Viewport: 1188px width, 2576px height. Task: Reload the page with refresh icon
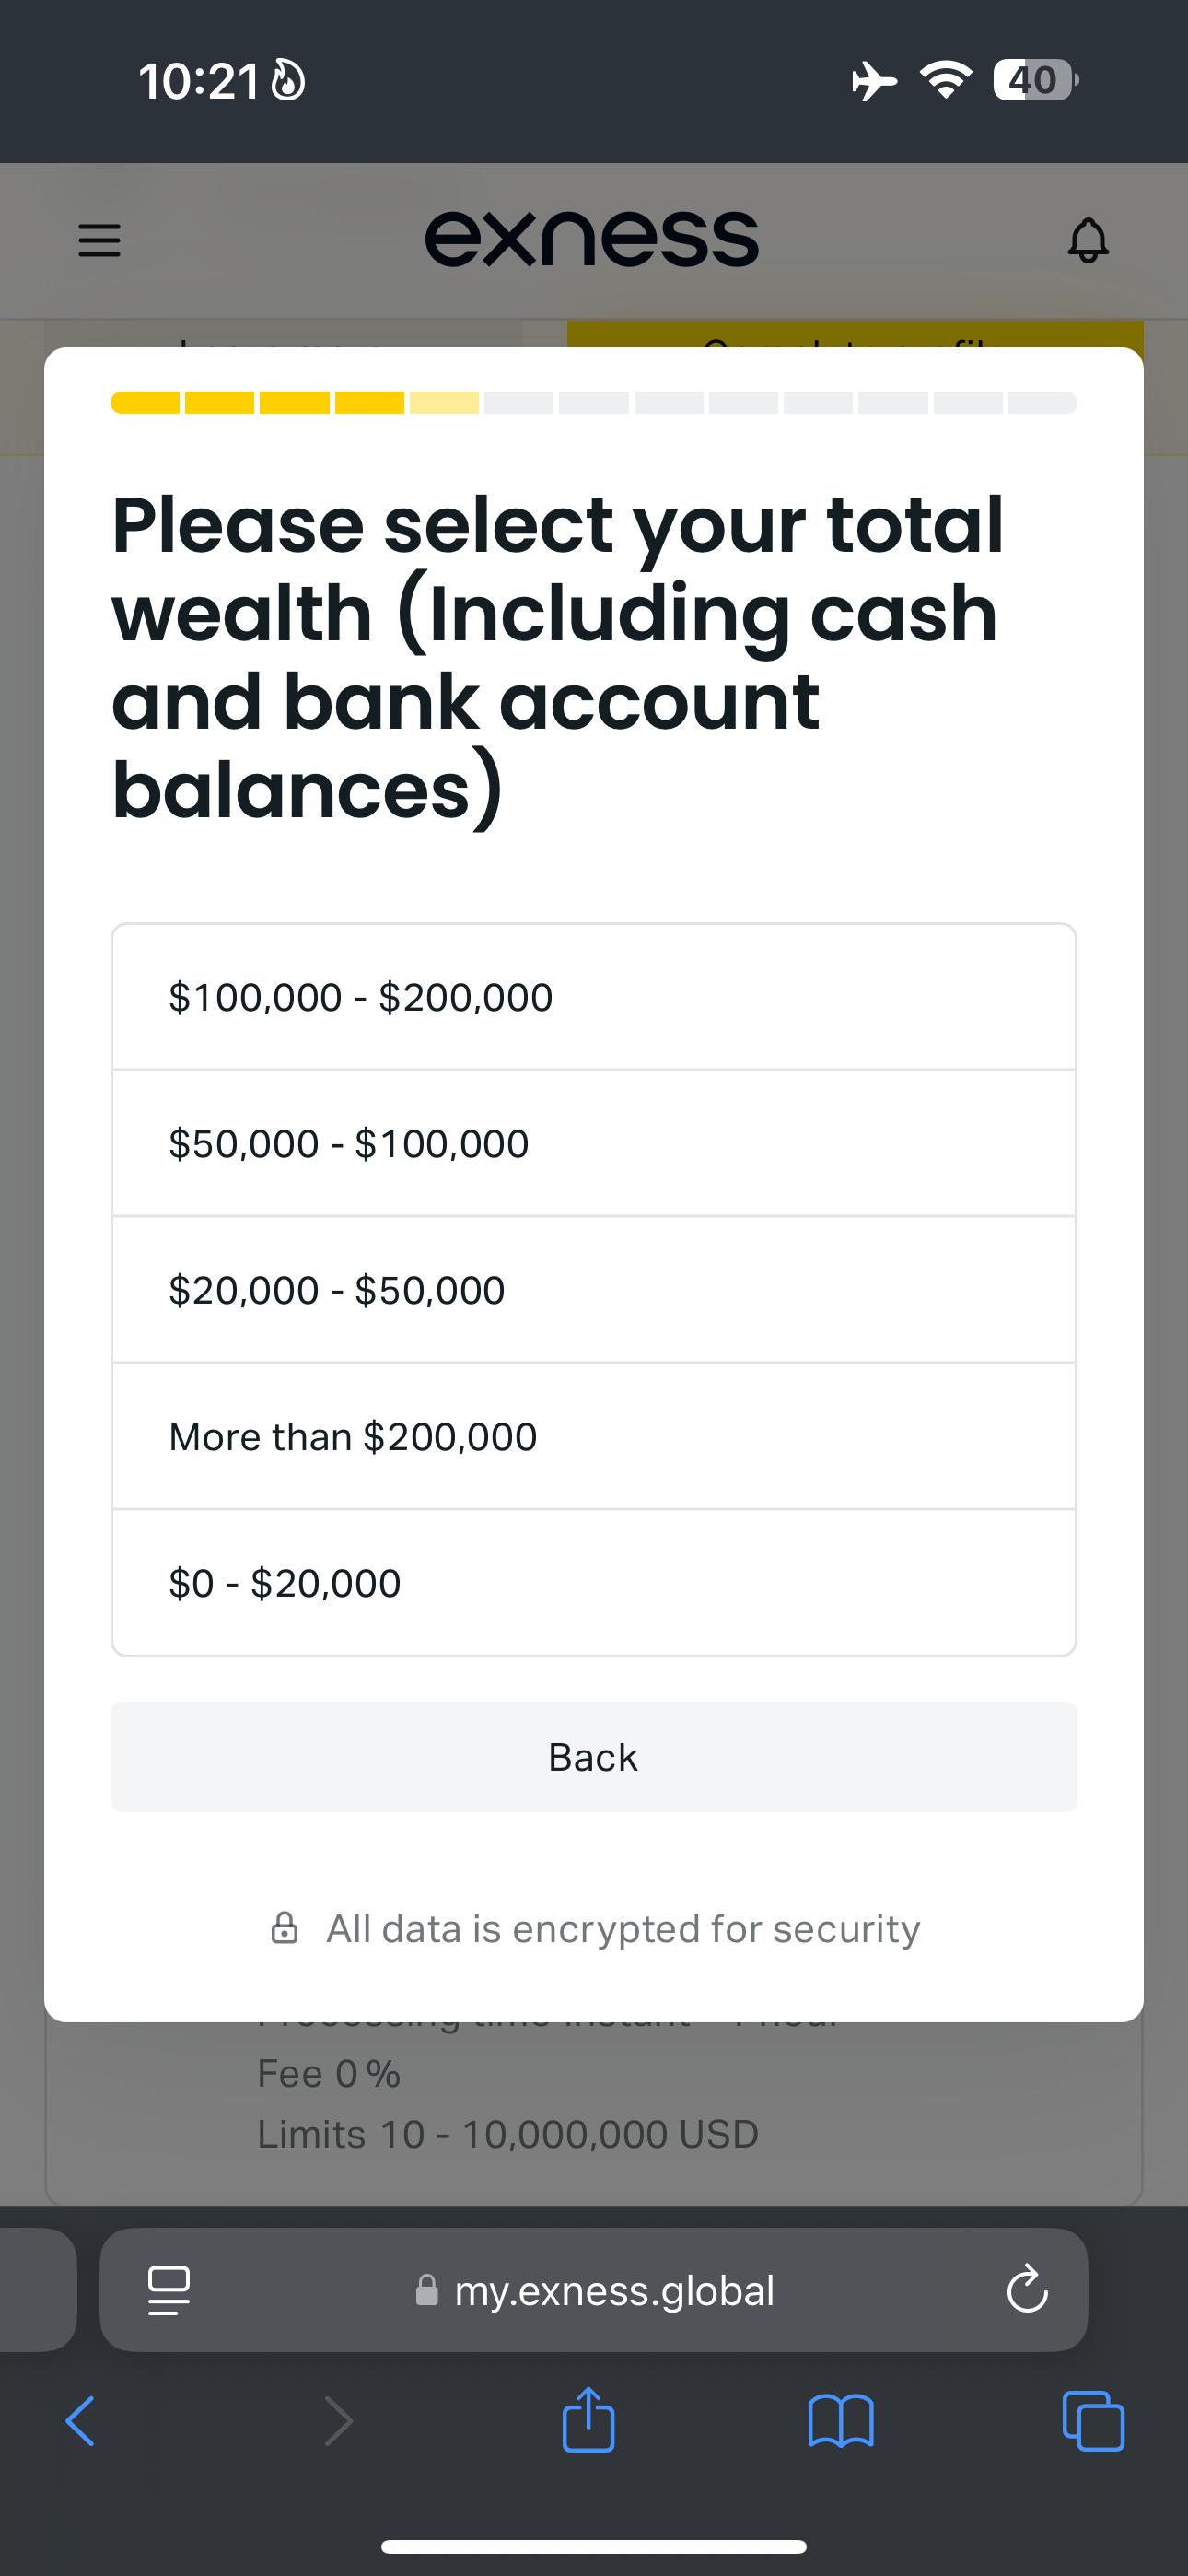pos(1027,2289)
